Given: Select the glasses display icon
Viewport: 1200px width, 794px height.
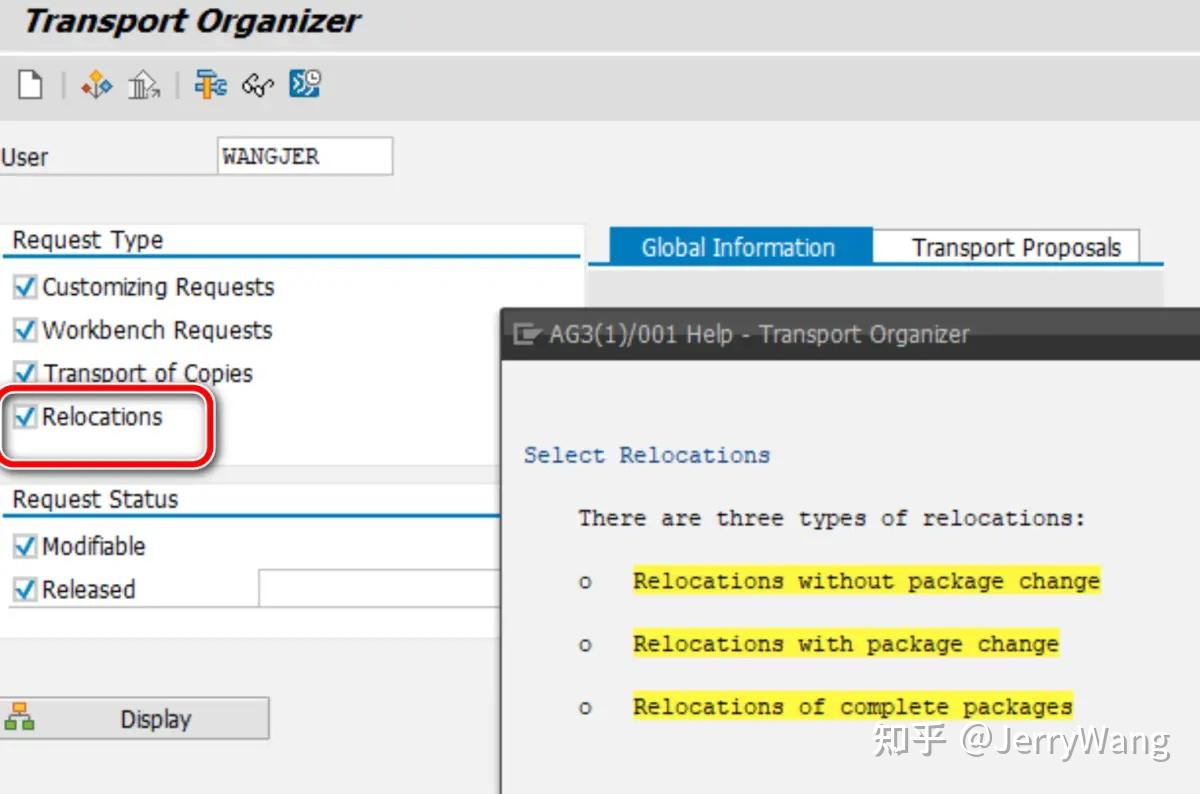Looking at the screenshot, I should click(x=257, y=85).
